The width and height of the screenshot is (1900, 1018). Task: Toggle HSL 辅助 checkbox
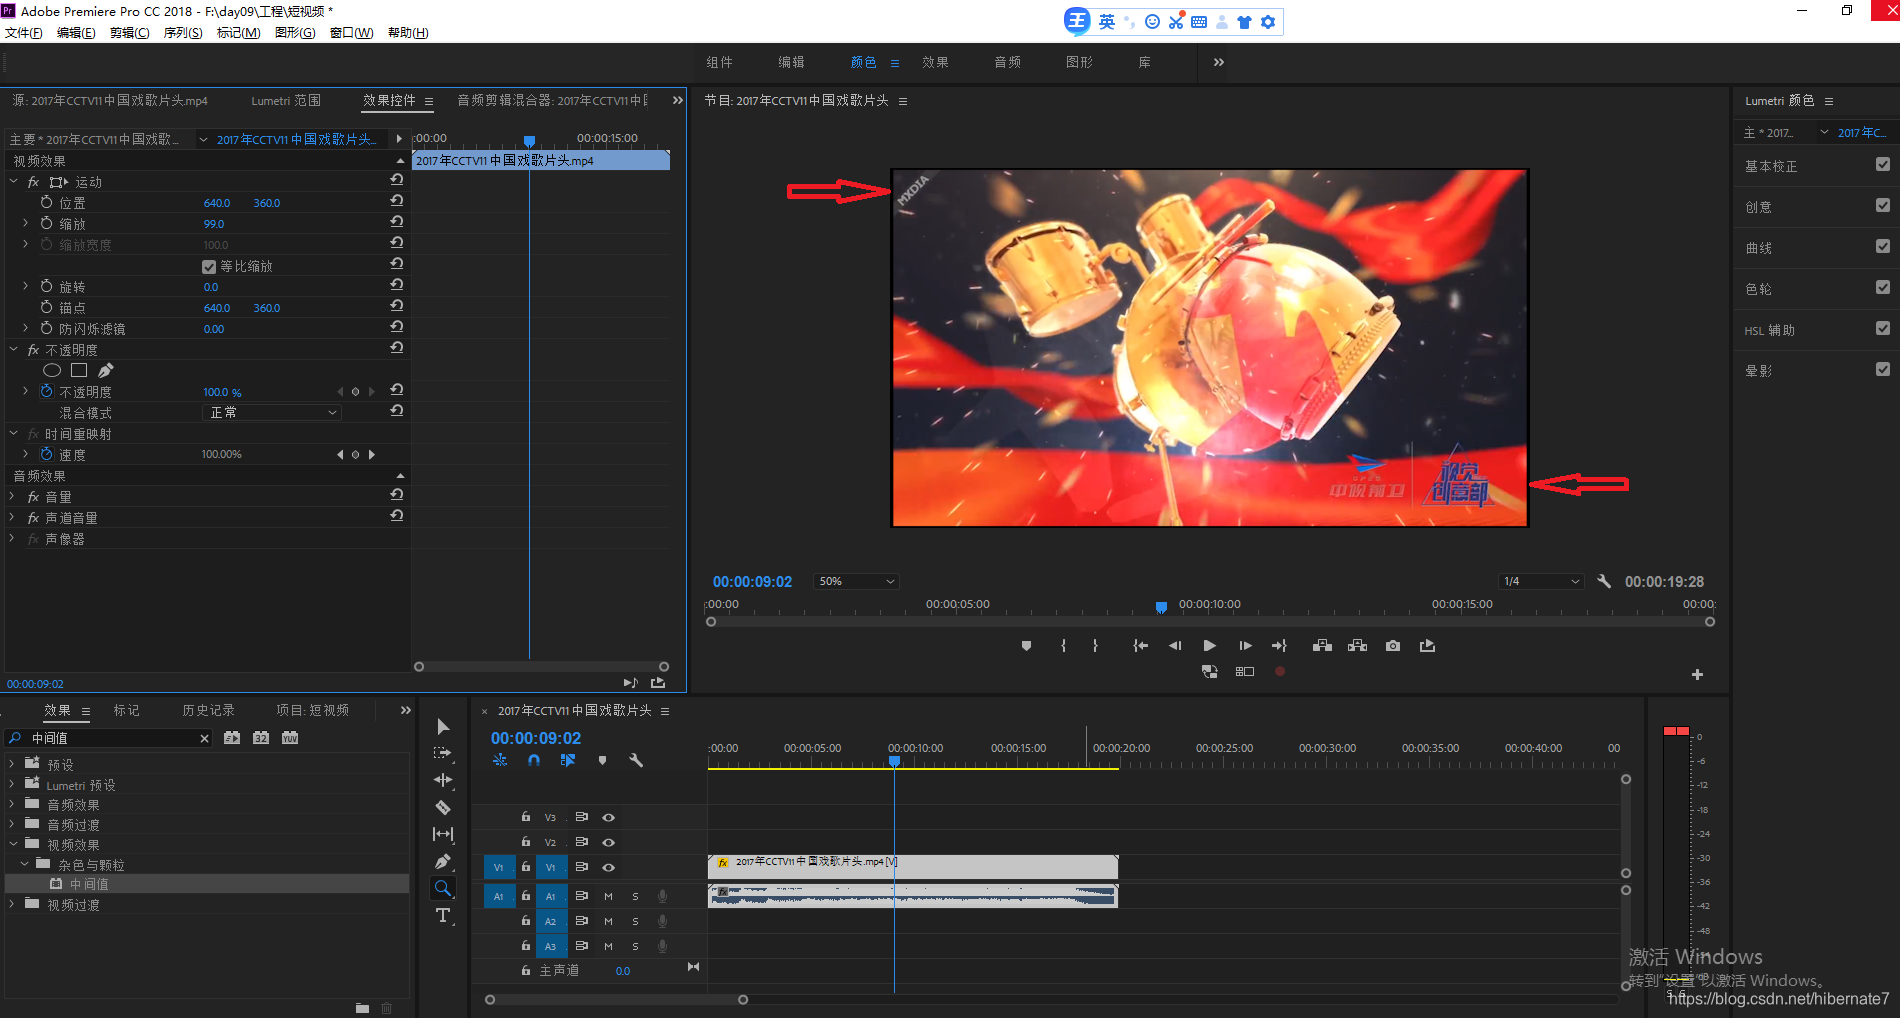[x=1883, y=329]
